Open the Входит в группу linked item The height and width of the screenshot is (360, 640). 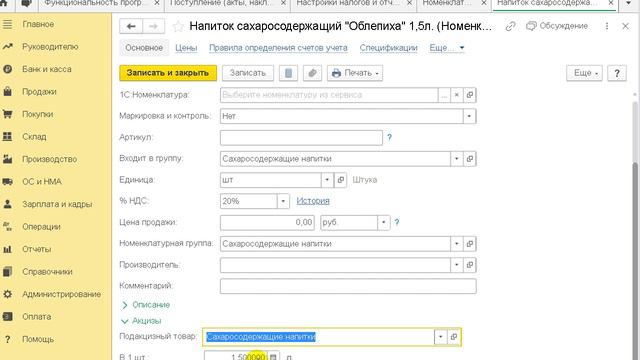click(470, 159)
